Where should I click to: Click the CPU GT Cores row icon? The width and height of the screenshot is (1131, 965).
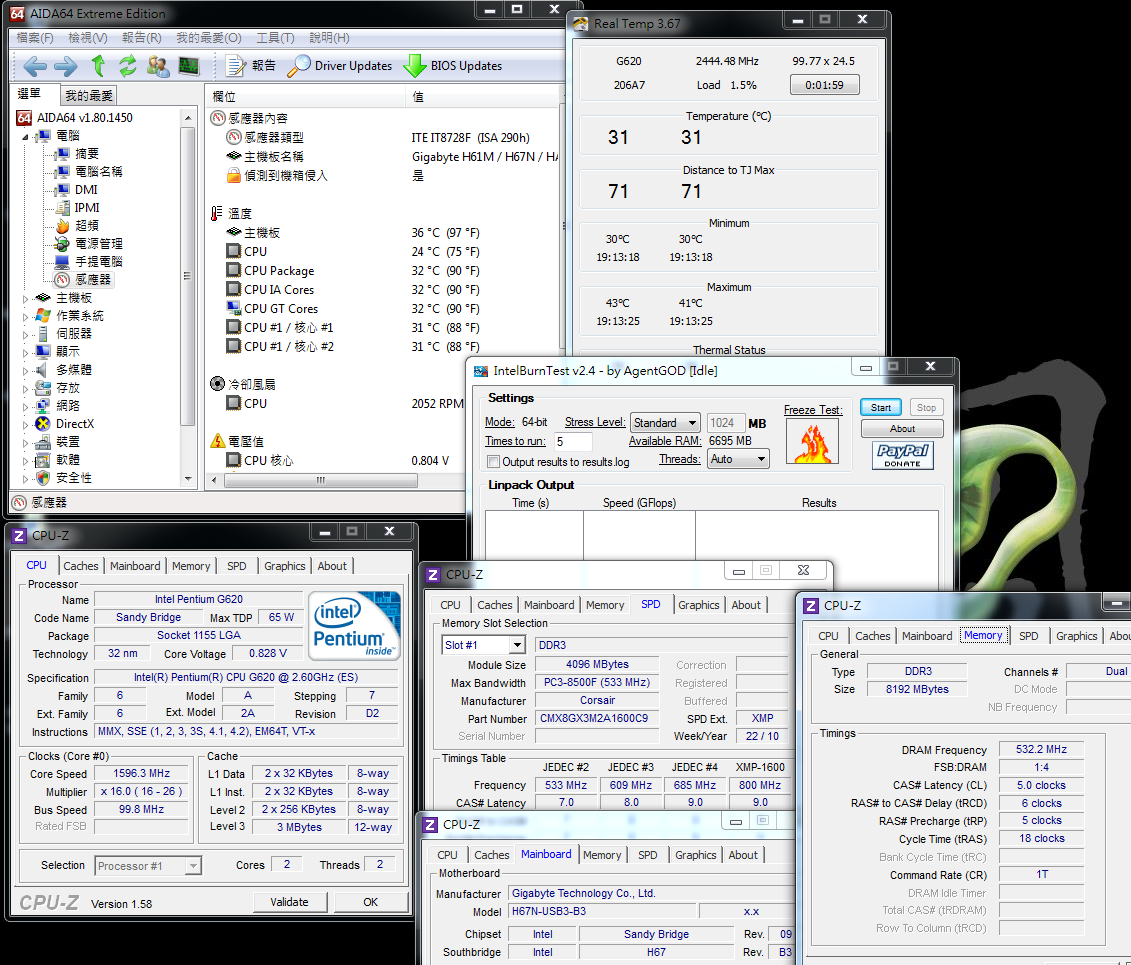click(234, 308)
